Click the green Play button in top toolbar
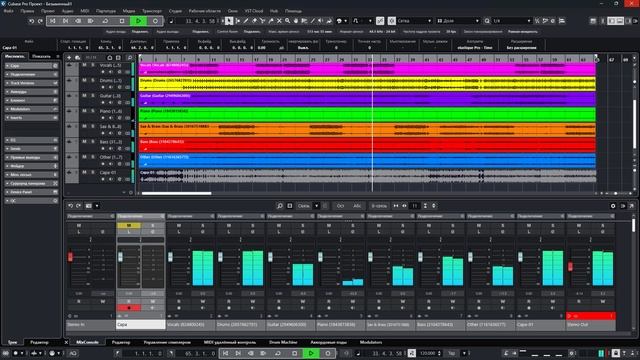The width and height of the screenshot is (640, 360). click(138, 21)
